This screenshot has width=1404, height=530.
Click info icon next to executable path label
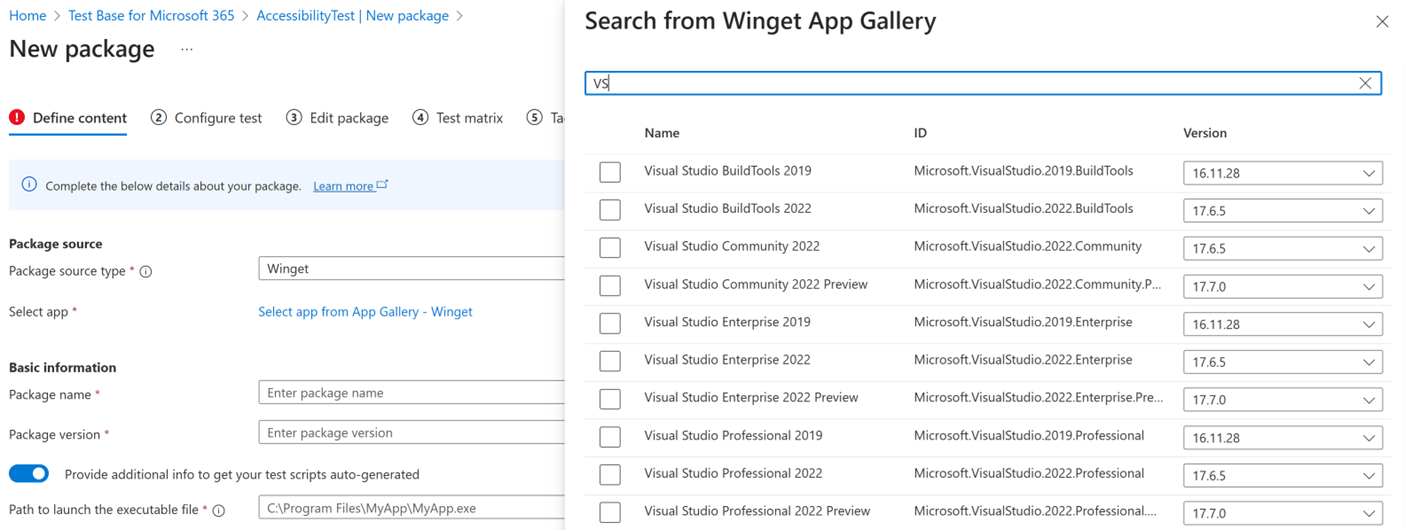point(219,511)
